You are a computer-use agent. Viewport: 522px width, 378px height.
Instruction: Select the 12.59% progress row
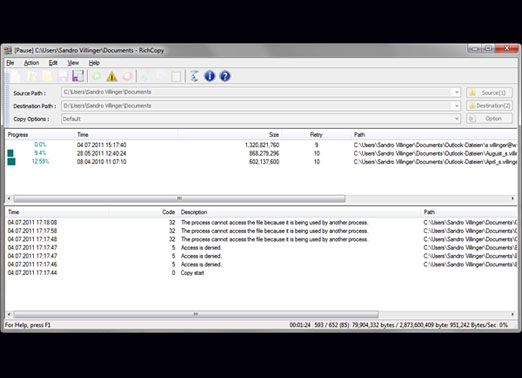261,162
